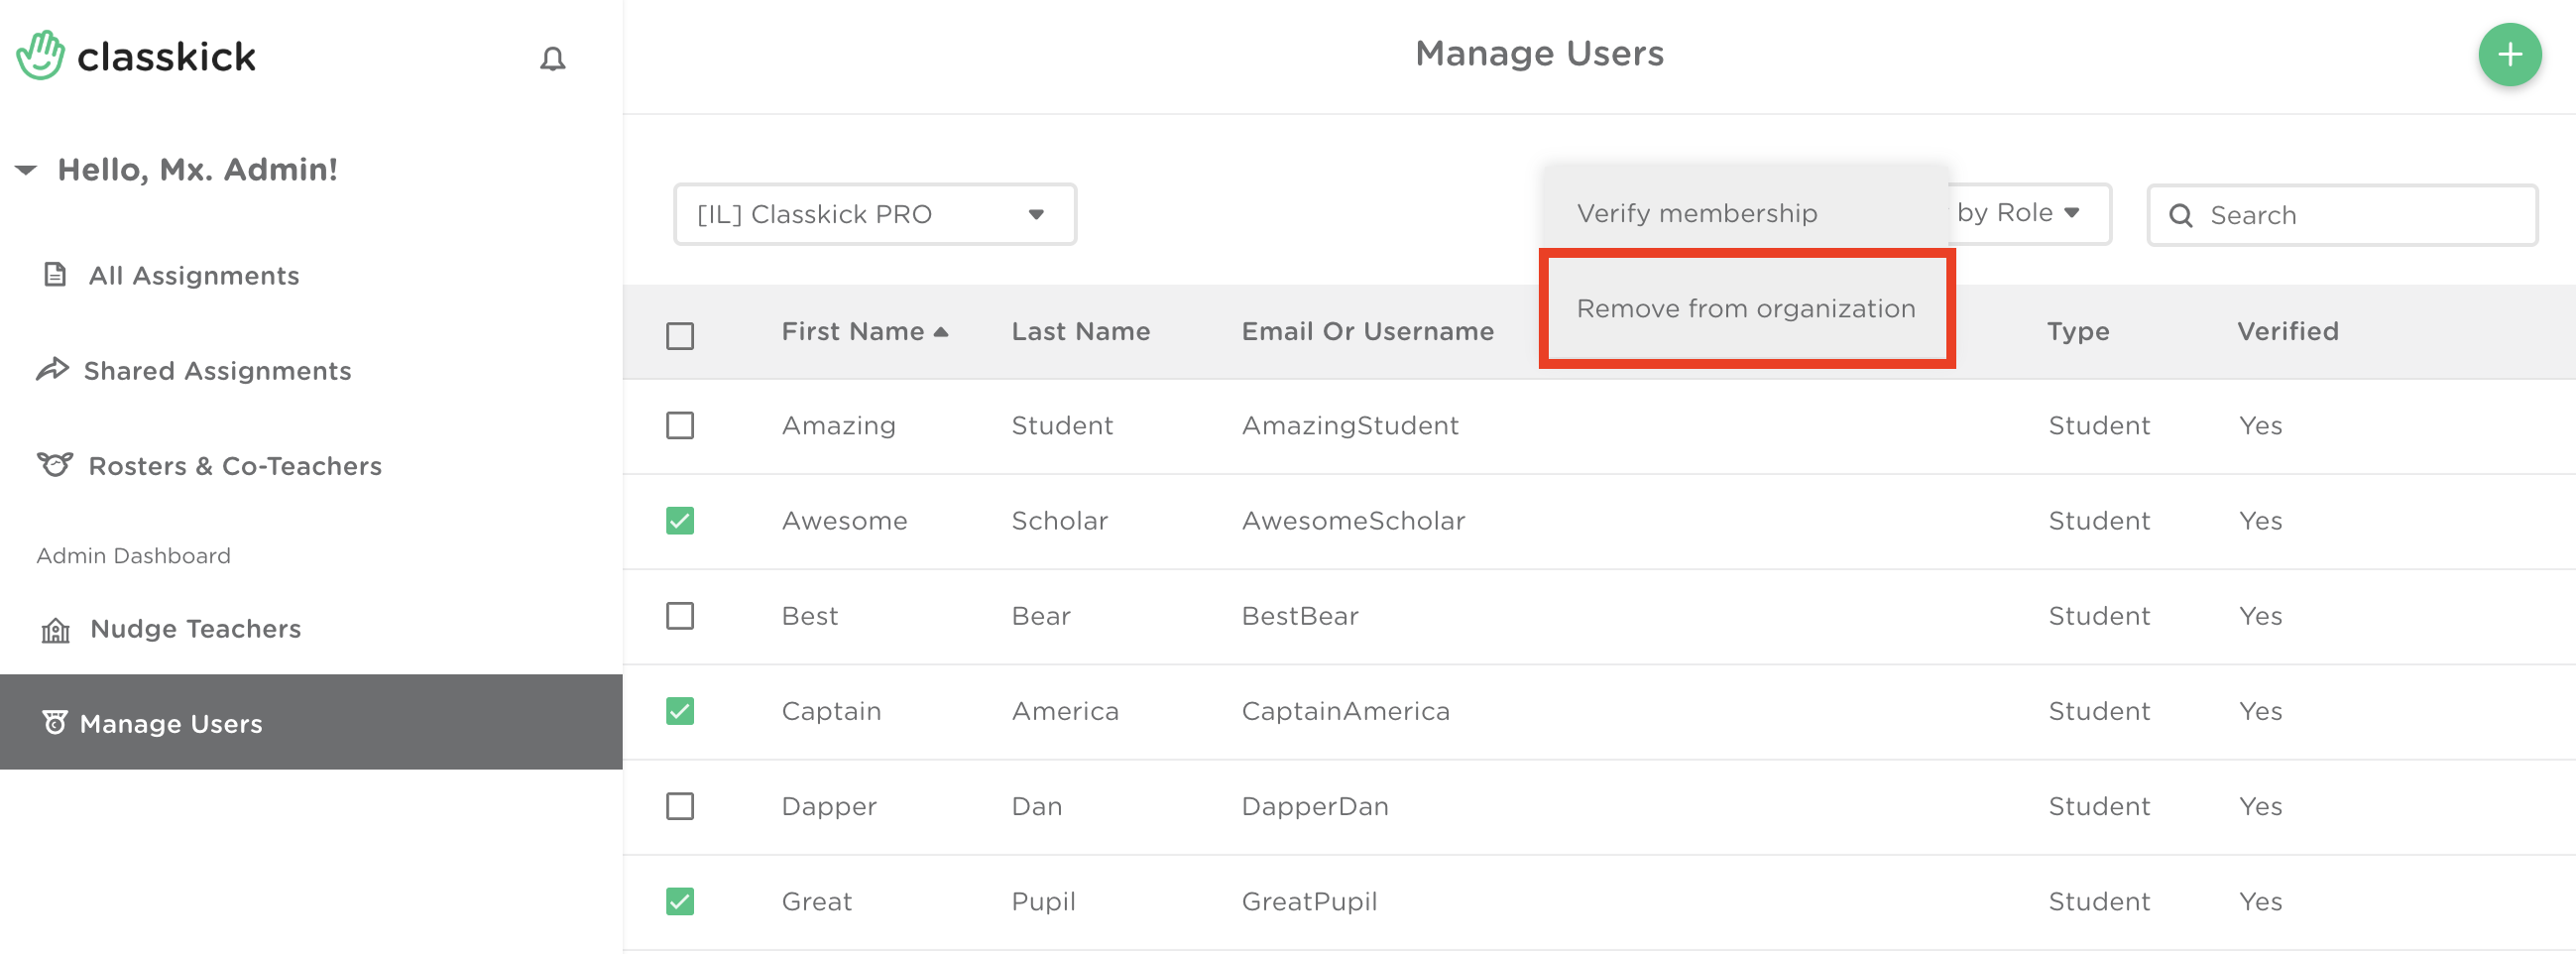2576x954 pixels.
Task: Select Verify membership from the menu
Action: (x=1696, y=213)
